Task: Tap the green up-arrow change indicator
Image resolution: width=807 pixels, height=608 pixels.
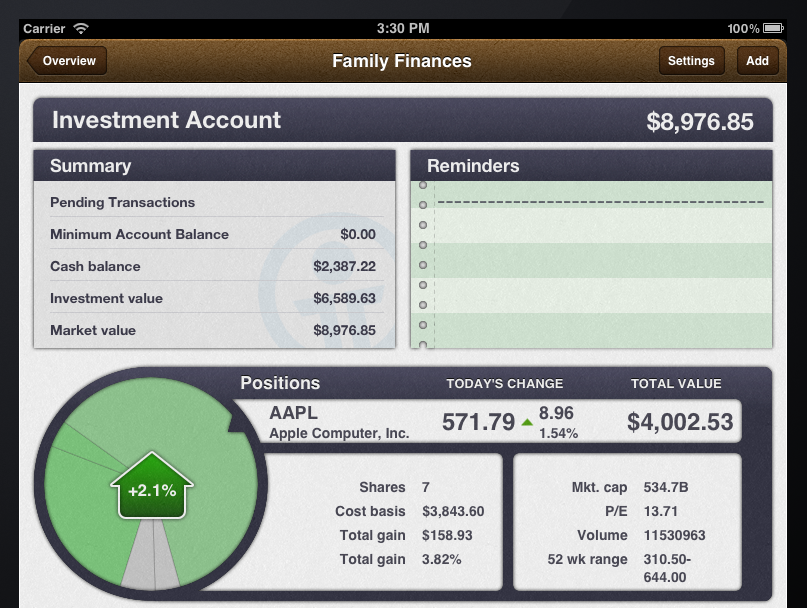Action: click(527, 423)
